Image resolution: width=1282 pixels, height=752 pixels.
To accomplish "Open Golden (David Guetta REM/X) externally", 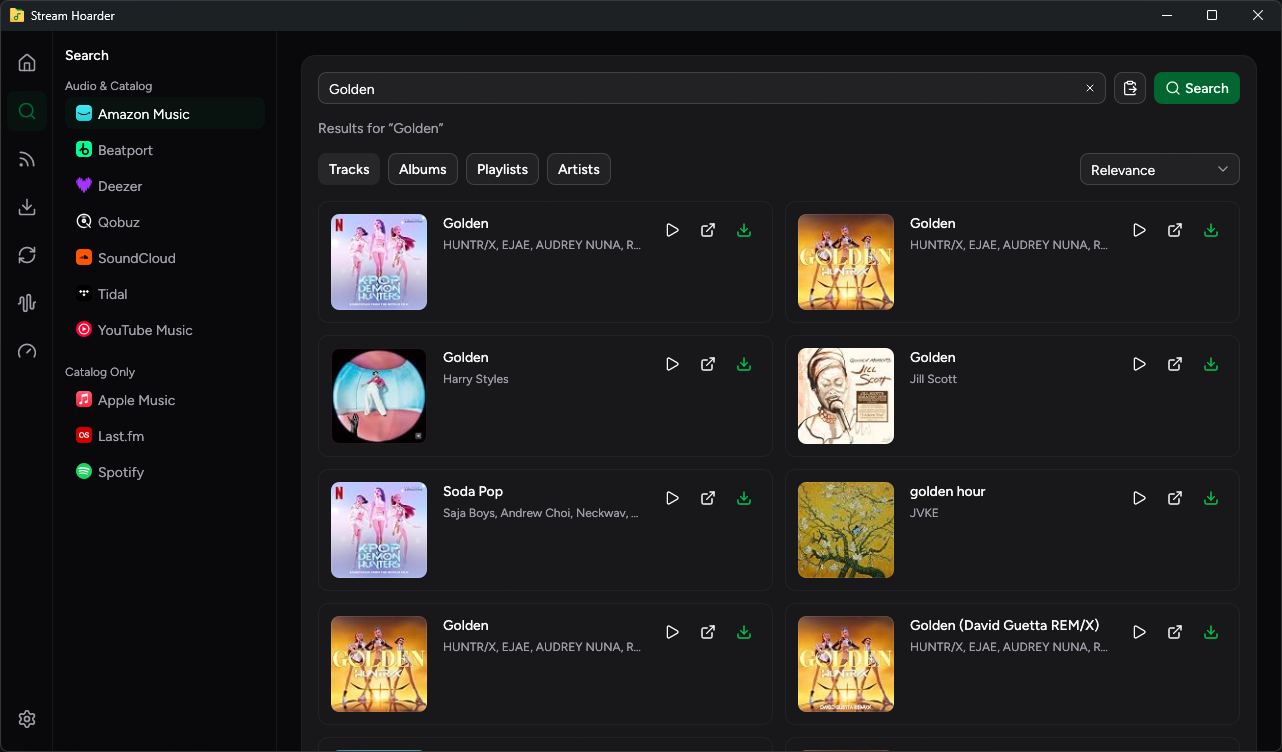I will tap(1175, 632).
